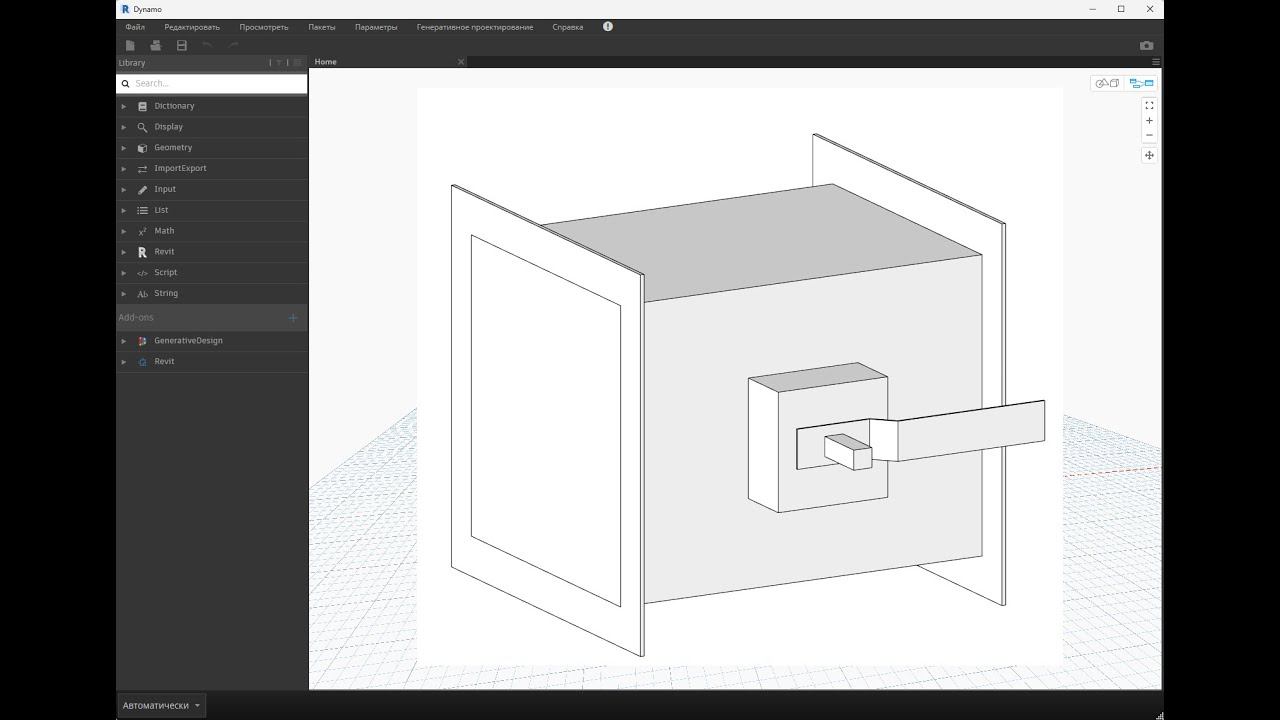Open the Просмотреть menu
The width and height of the screenshot is (1280, 720).
264,27
